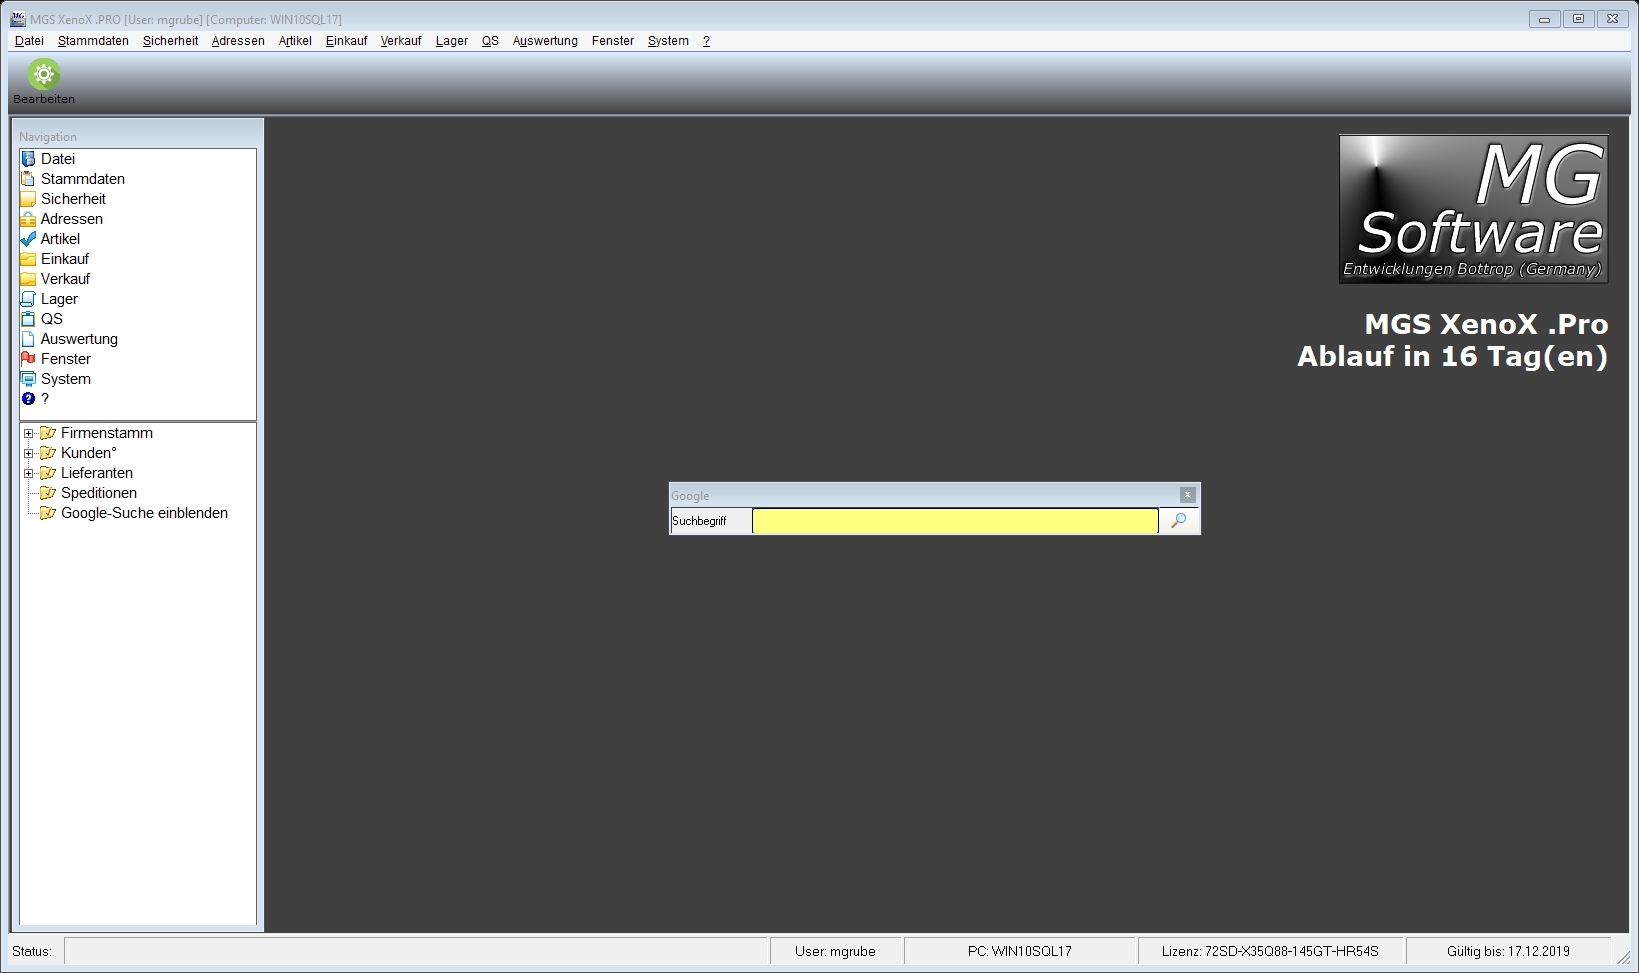
Task: Select Lager in the Navigation list
Action: click(59, 299)
